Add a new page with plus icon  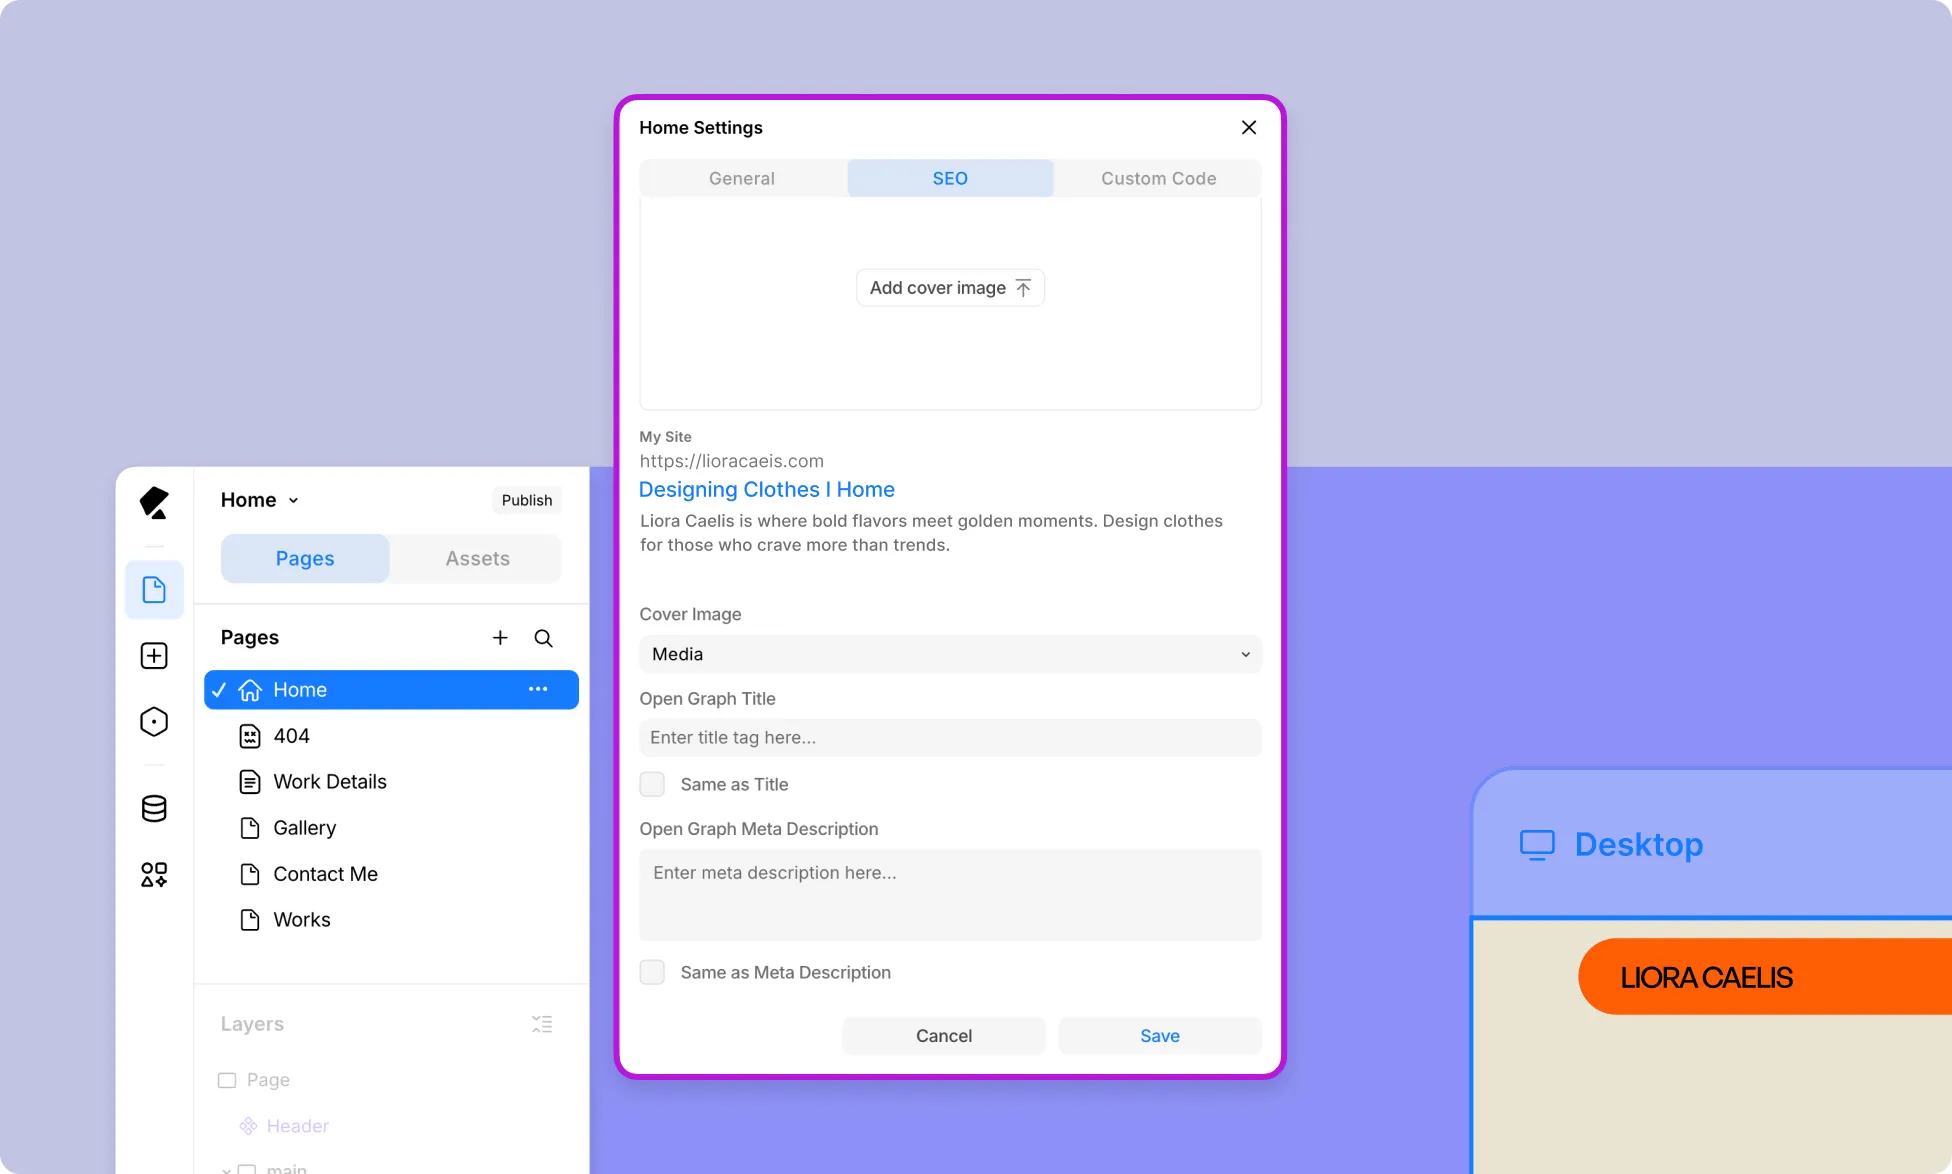click(x=500, y=638)
